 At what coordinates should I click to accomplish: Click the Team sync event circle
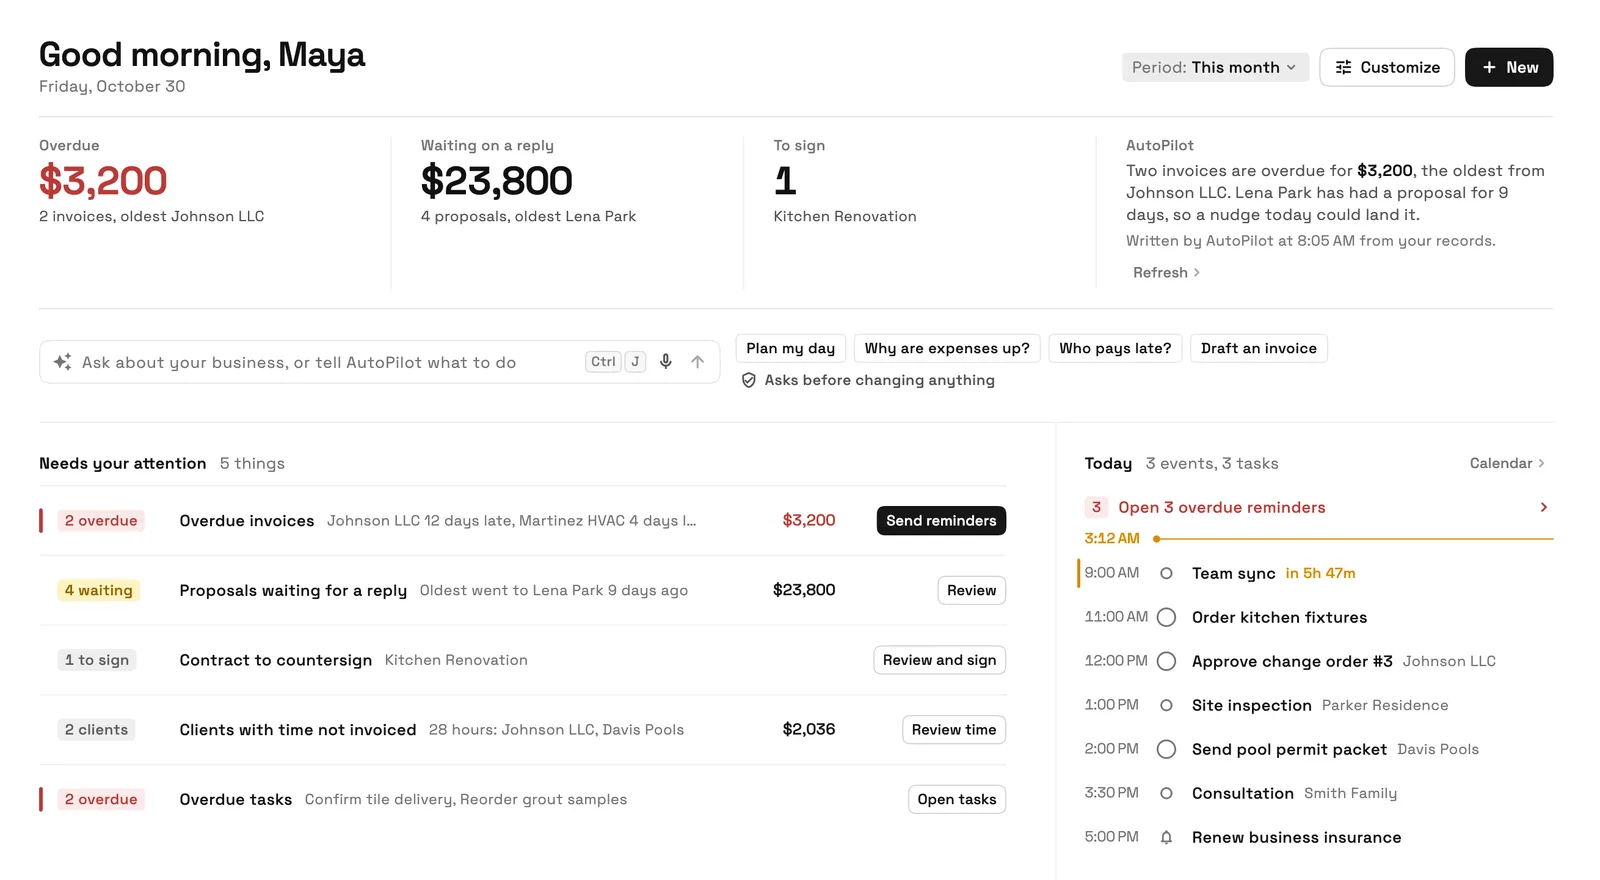point(1166,574)
